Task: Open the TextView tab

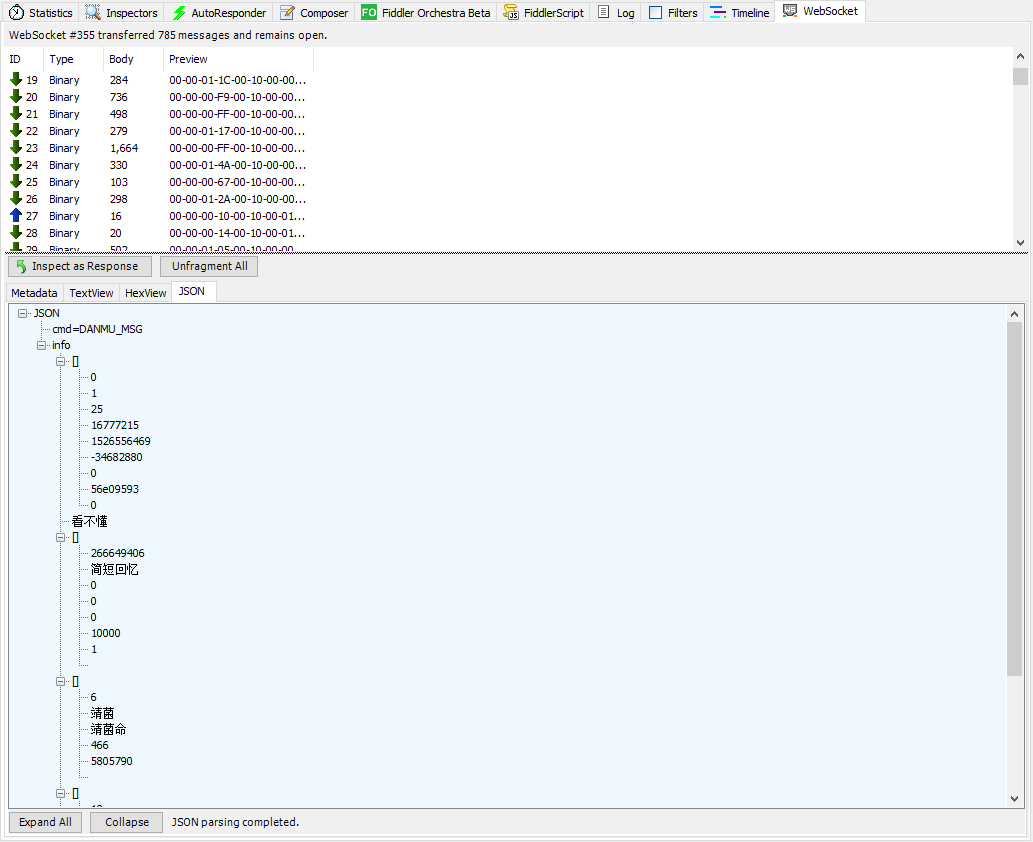Action: click(x=91, y=293)
